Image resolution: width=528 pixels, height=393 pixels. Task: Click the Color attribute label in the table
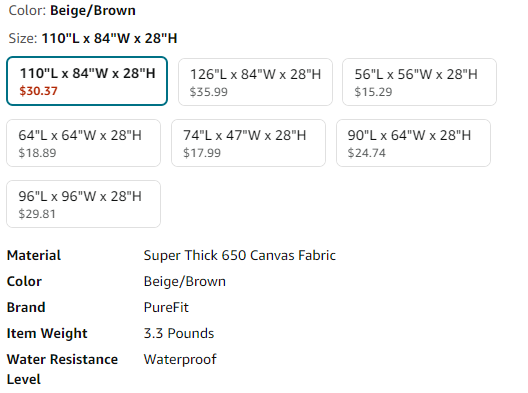24,282
